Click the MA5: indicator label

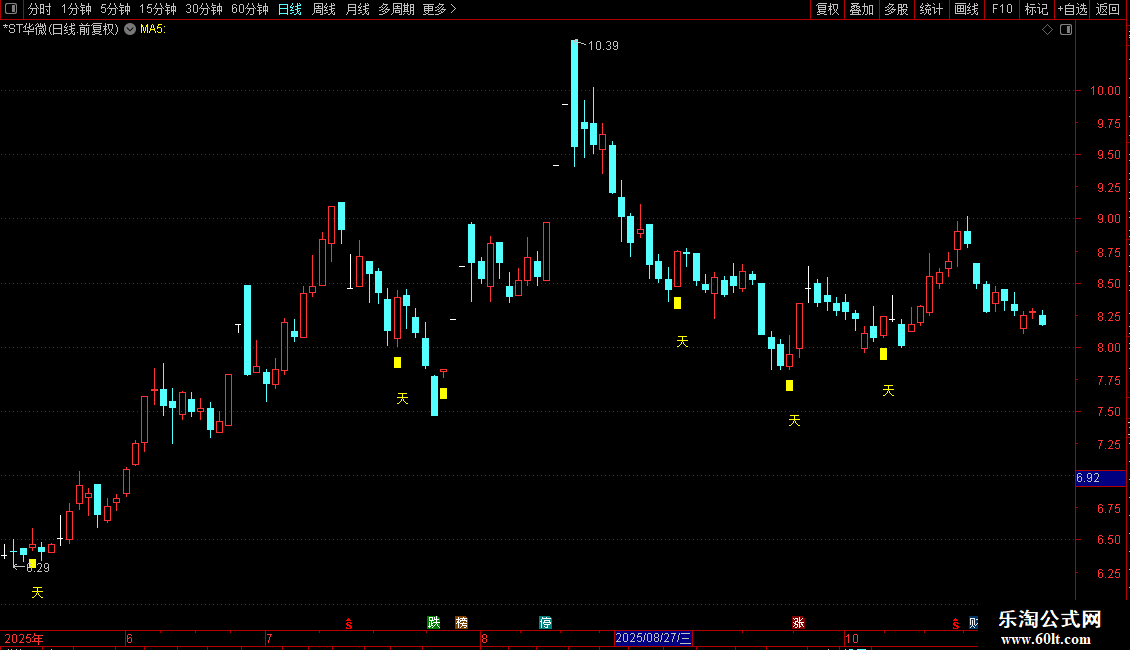[153, 30]
